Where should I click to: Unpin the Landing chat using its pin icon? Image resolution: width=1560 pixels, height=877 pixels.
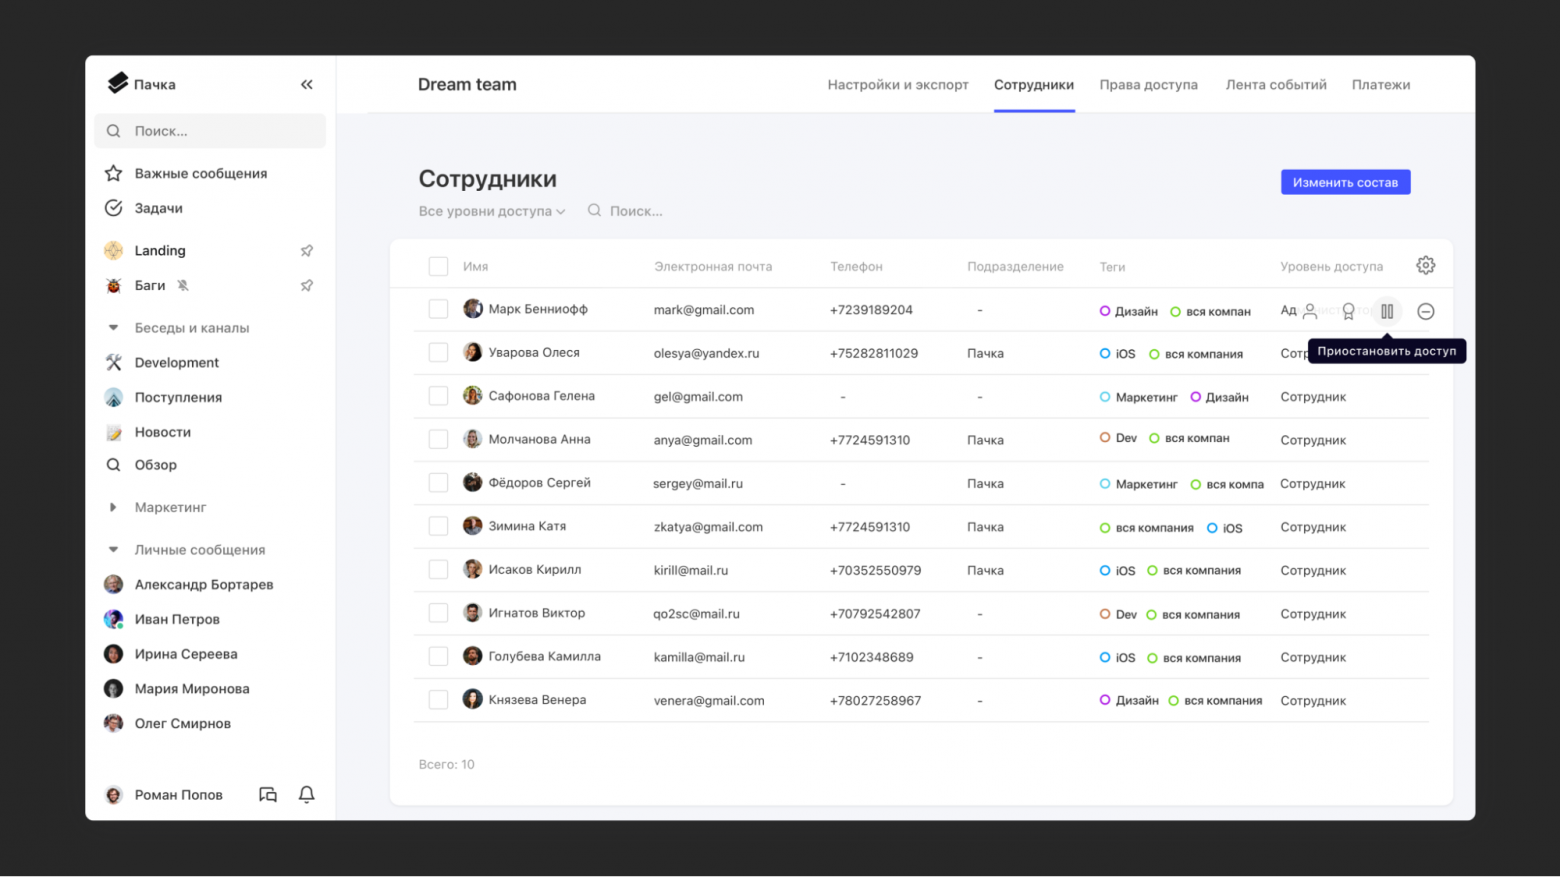(307, 251)
